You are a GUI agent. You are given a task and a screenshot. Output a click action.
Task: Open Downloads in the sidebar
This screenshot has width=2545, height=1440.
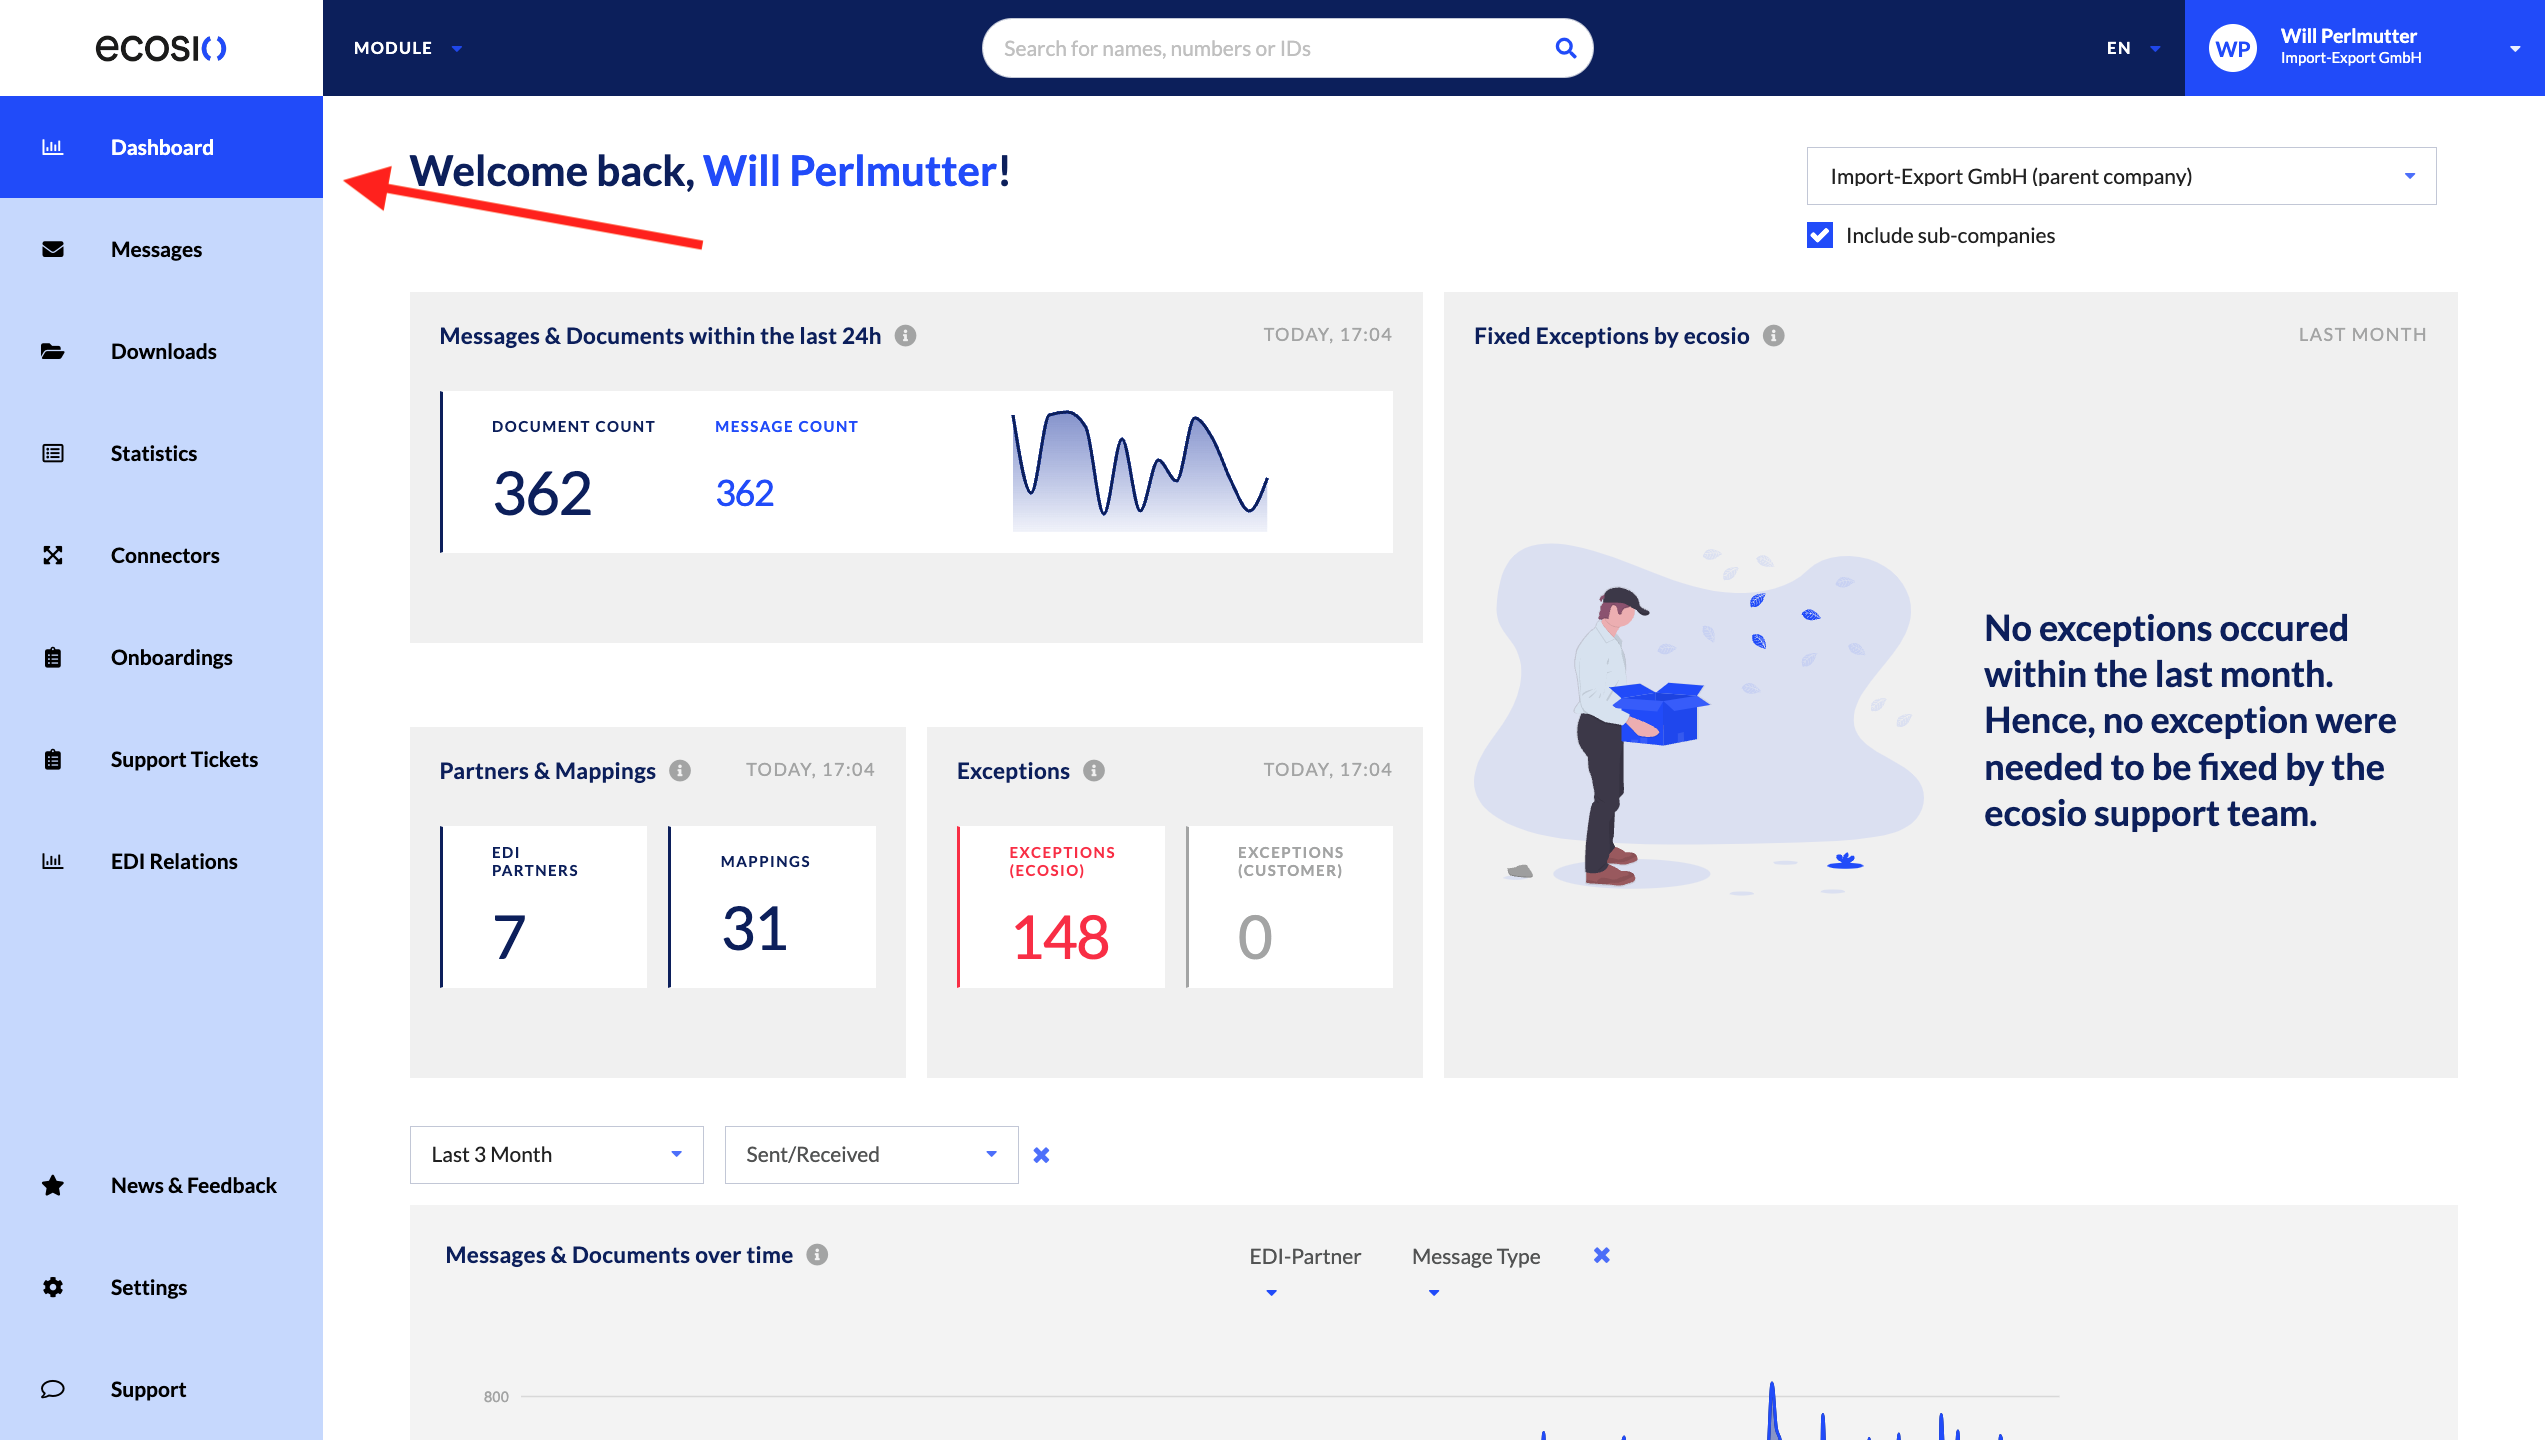[161, 351]
